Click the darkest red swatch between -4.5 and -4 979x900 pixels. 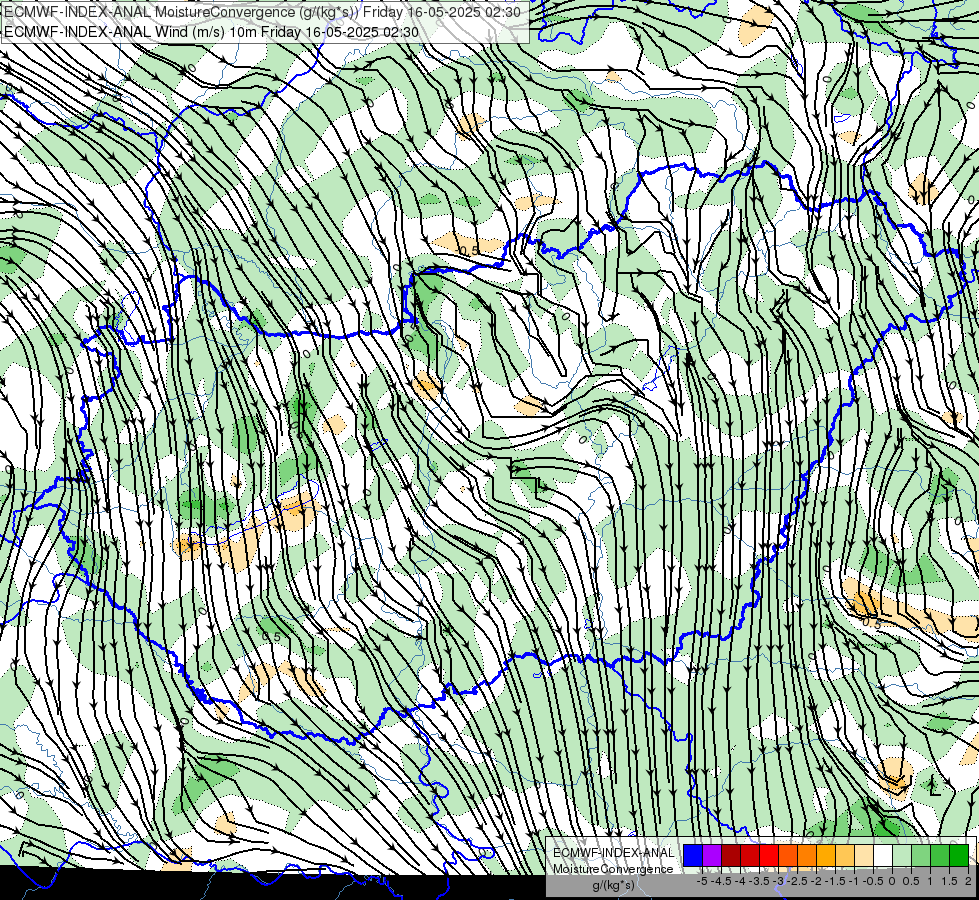pos(731,855)
